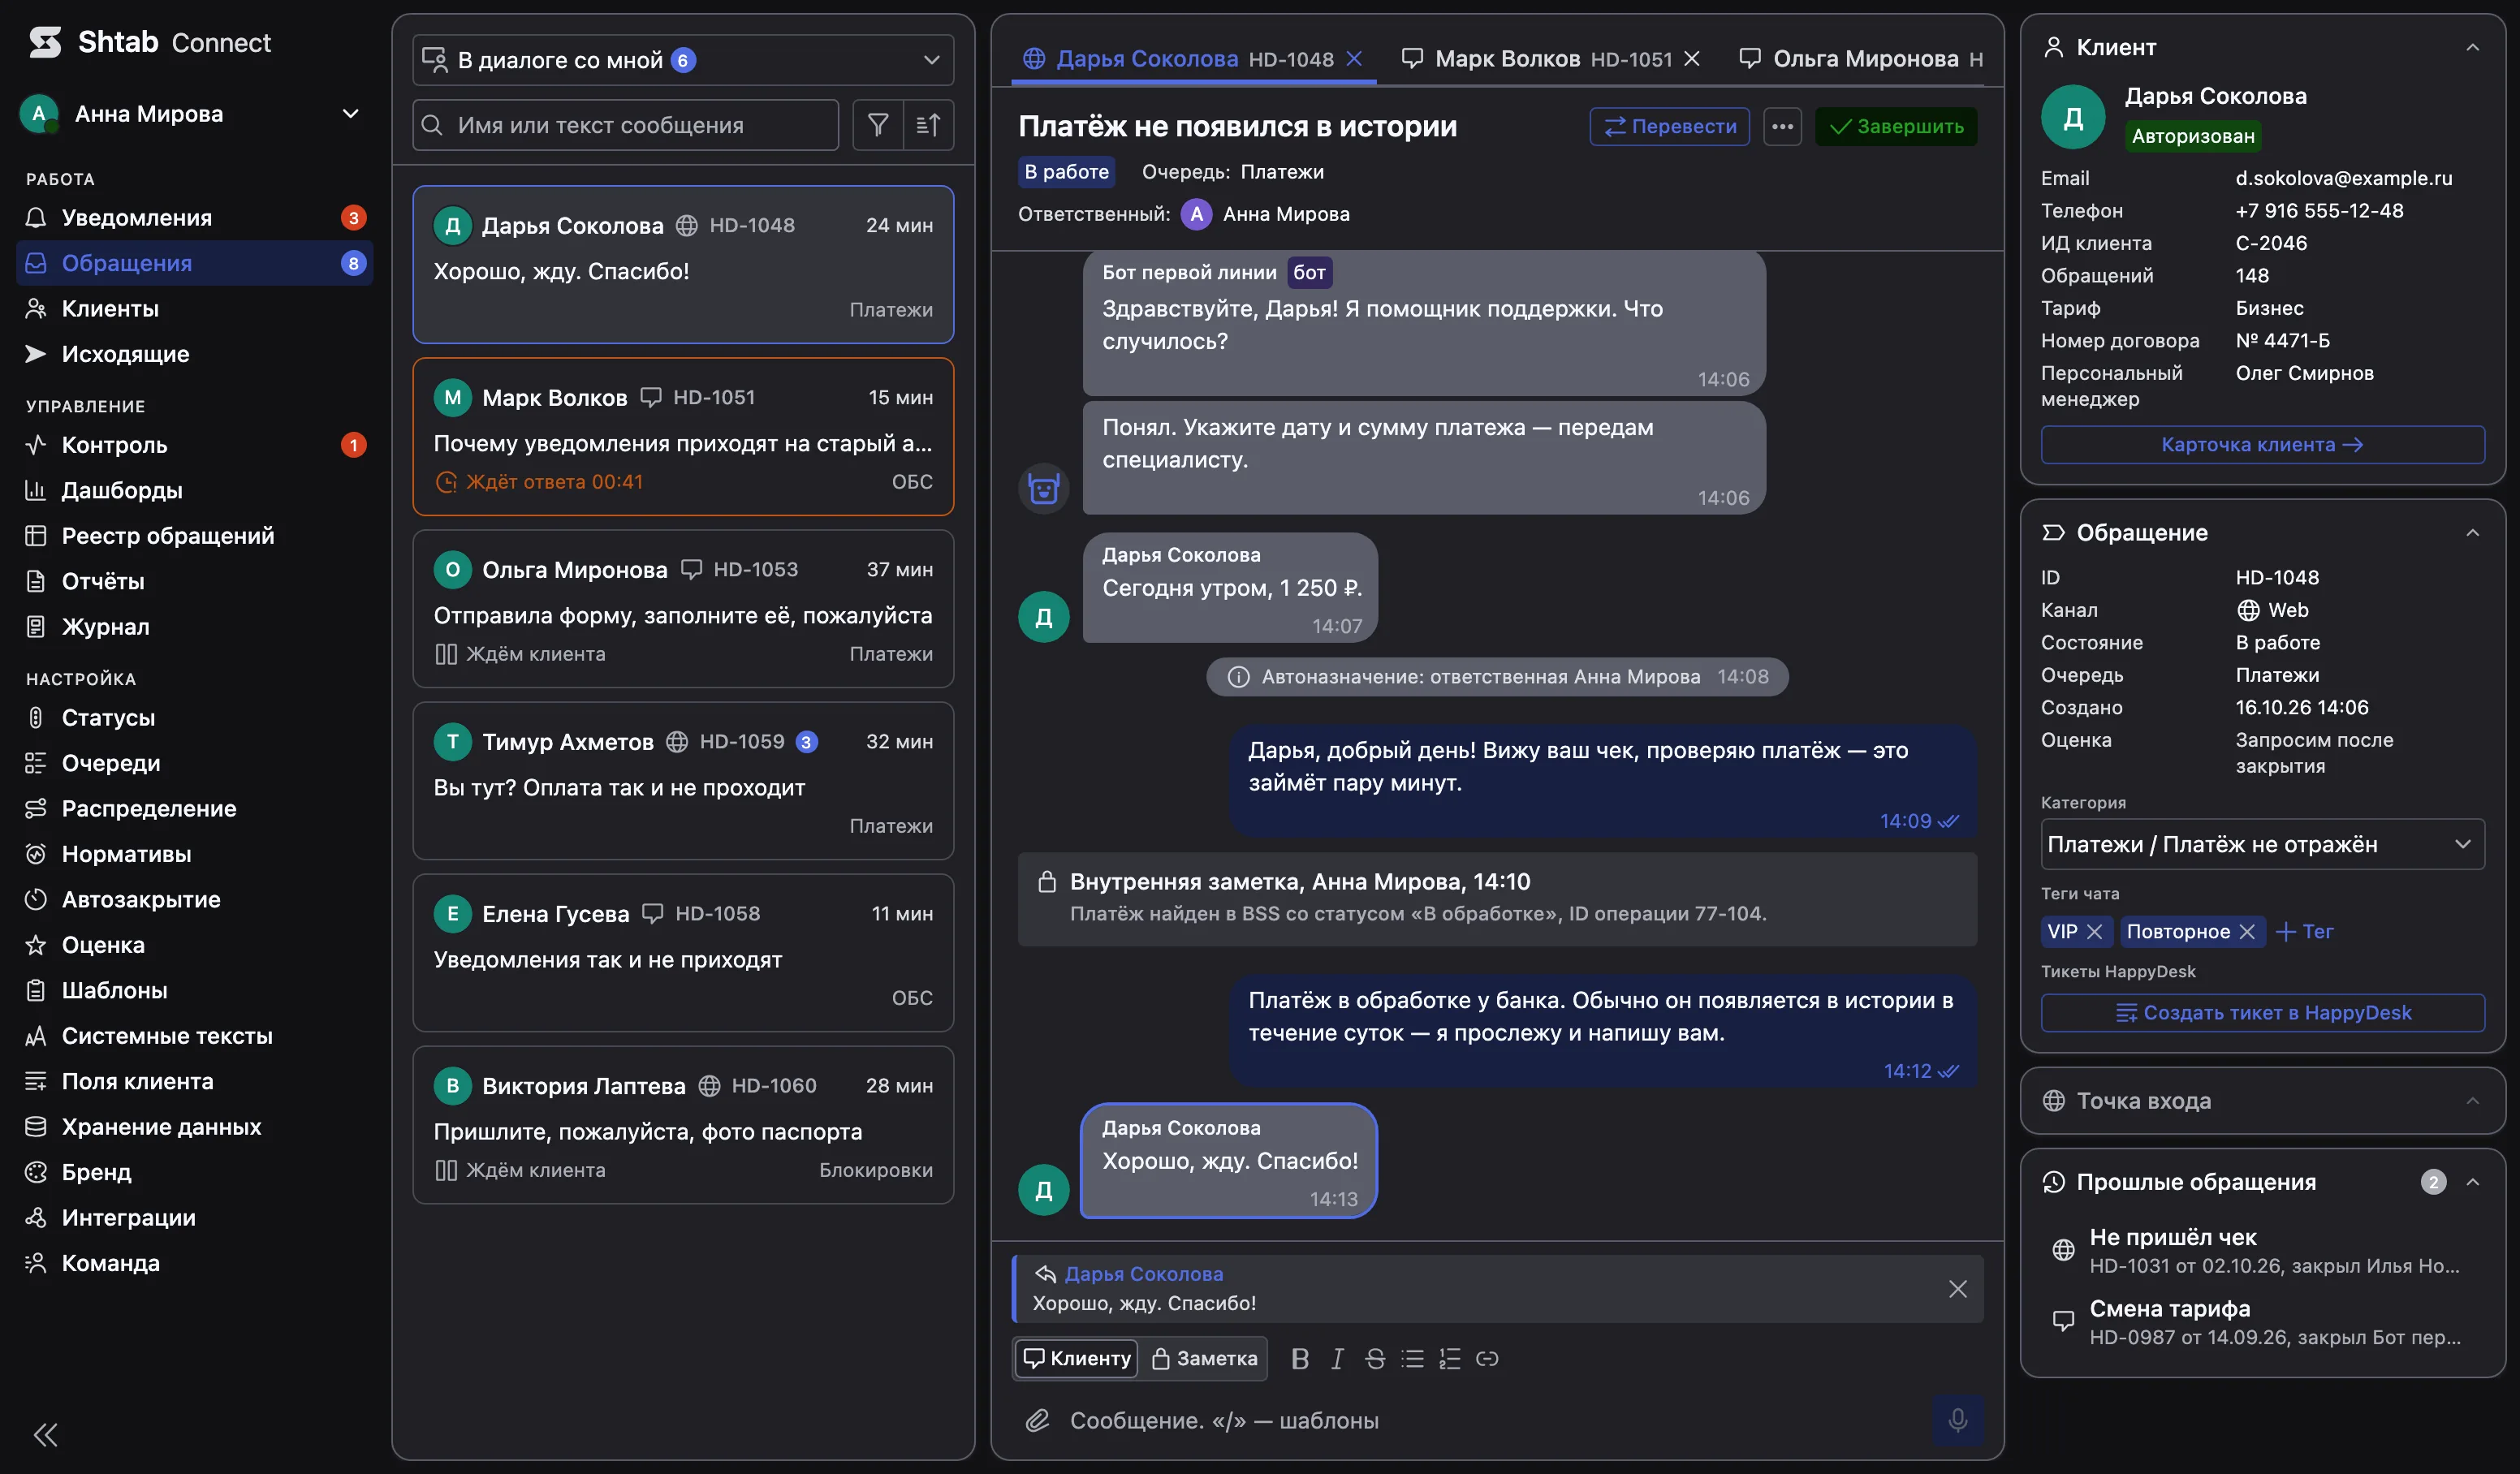The image size is (2520, 1474).
Task: Open the В диалоге со мной dropdown
Action: coord(683,60)
